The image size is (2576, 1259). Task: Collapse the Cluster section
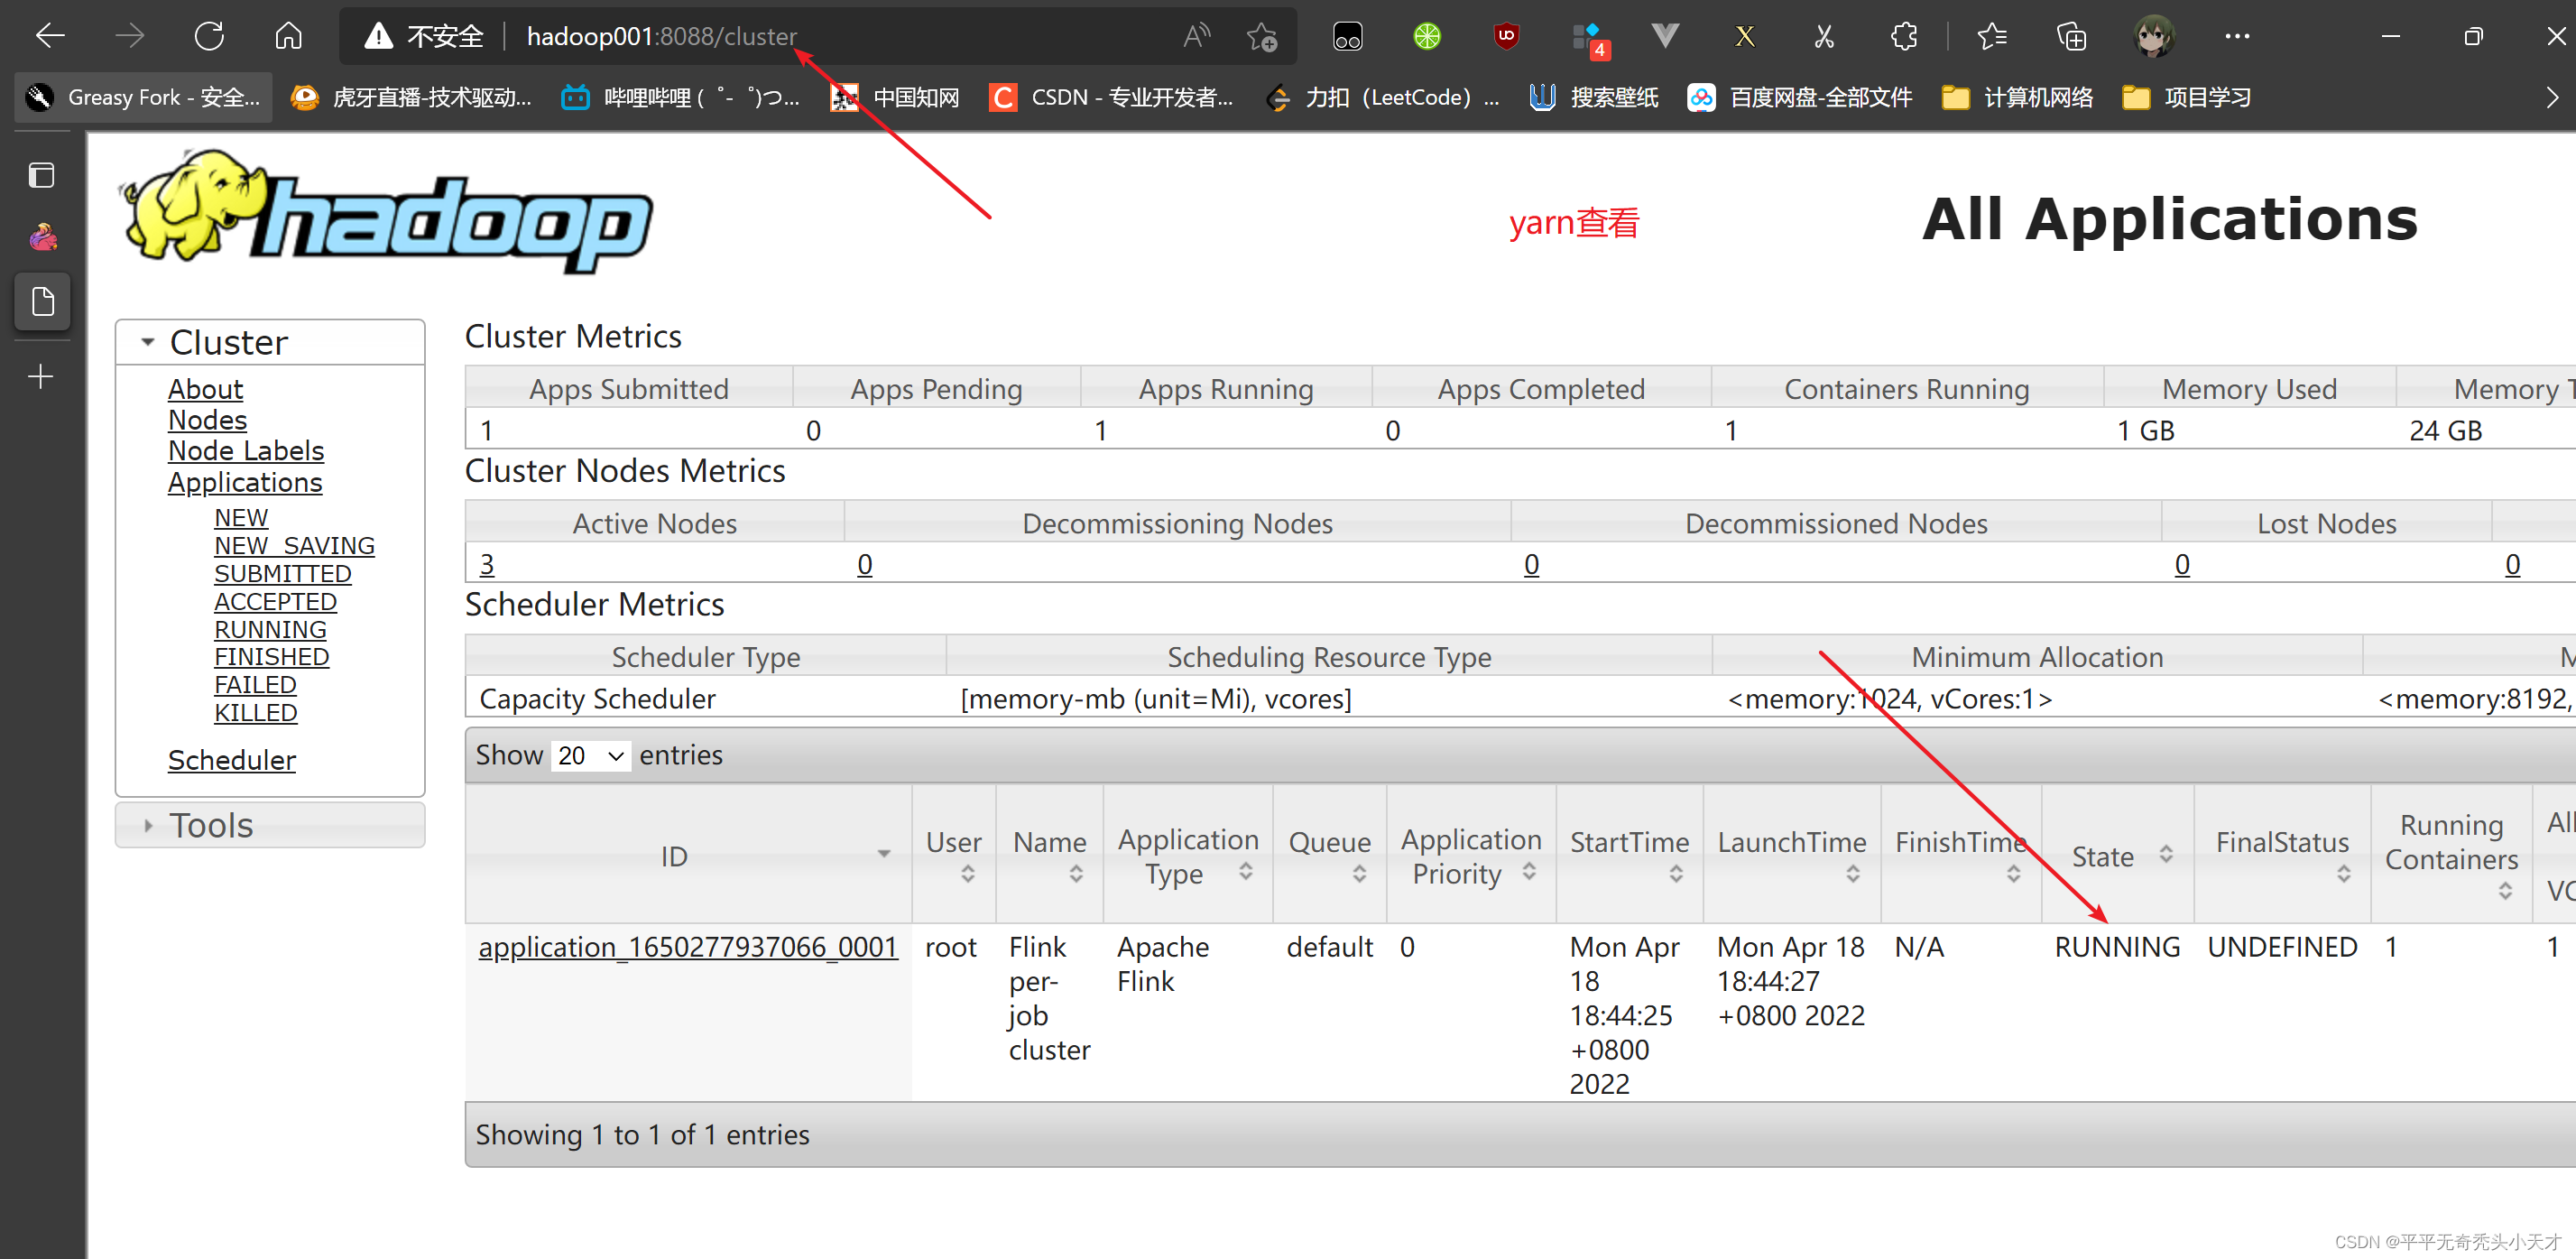148,341
